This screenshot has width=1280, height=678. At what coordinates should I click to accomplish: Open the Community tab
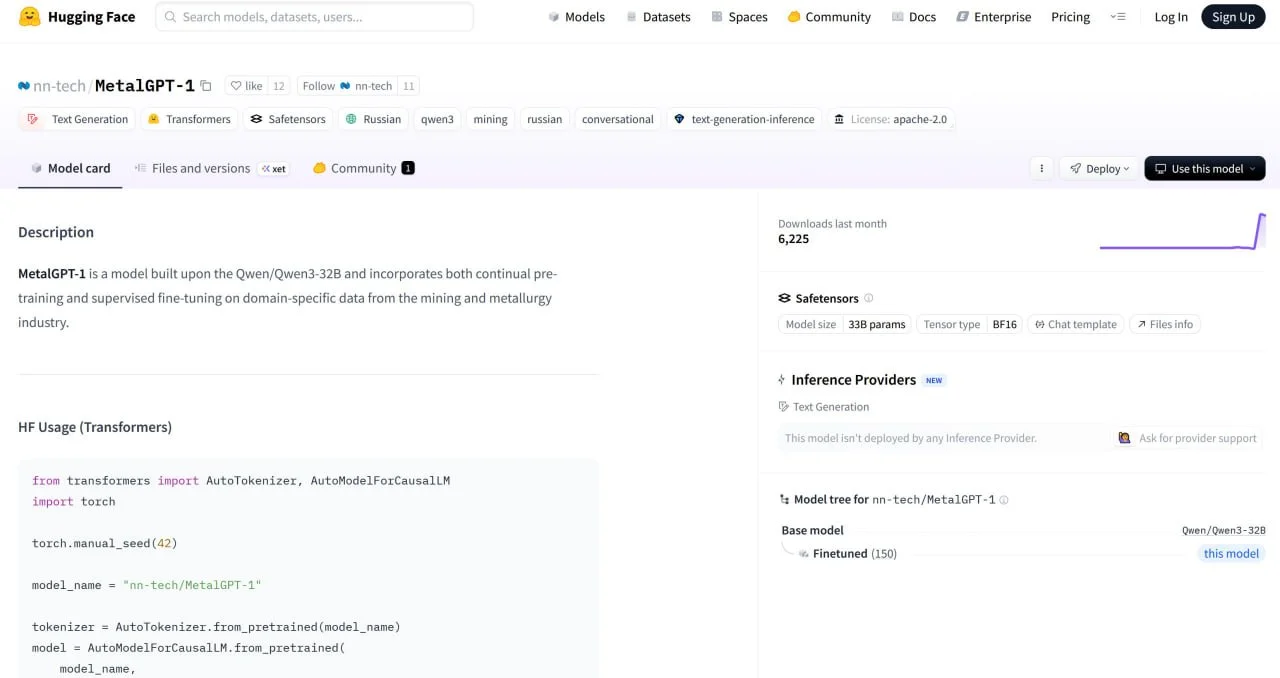tap(363, 168)
